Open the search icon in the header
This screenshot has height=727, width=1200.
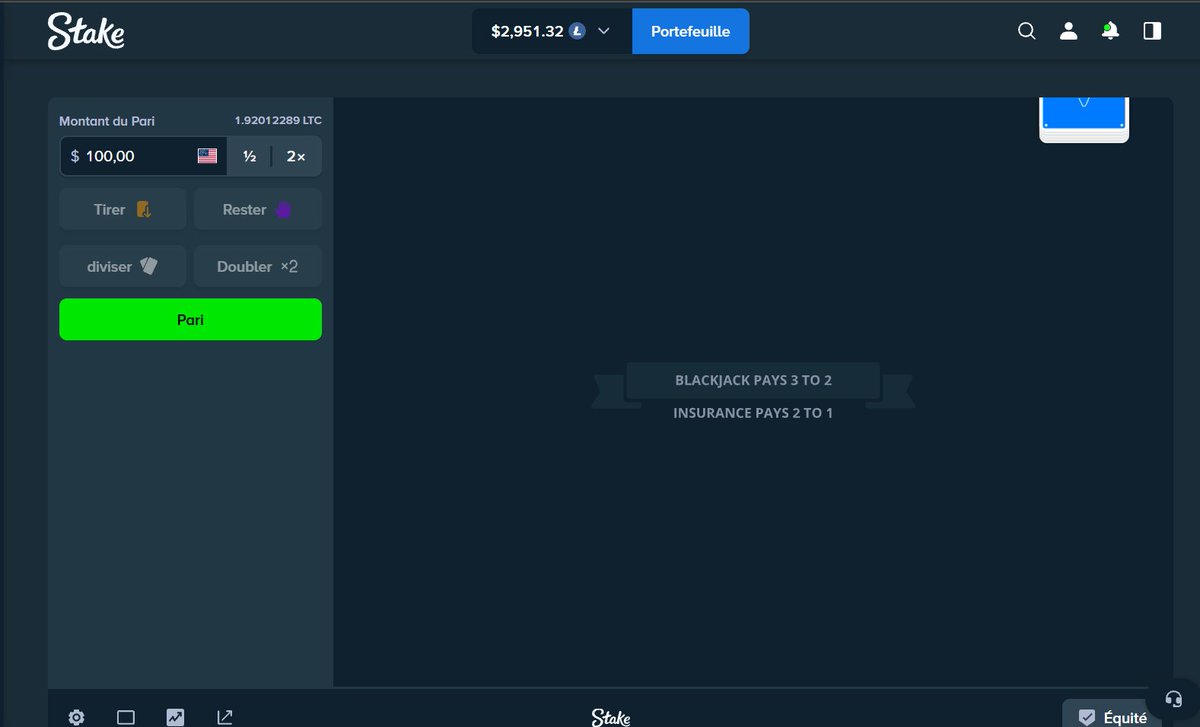(1026, 31)
